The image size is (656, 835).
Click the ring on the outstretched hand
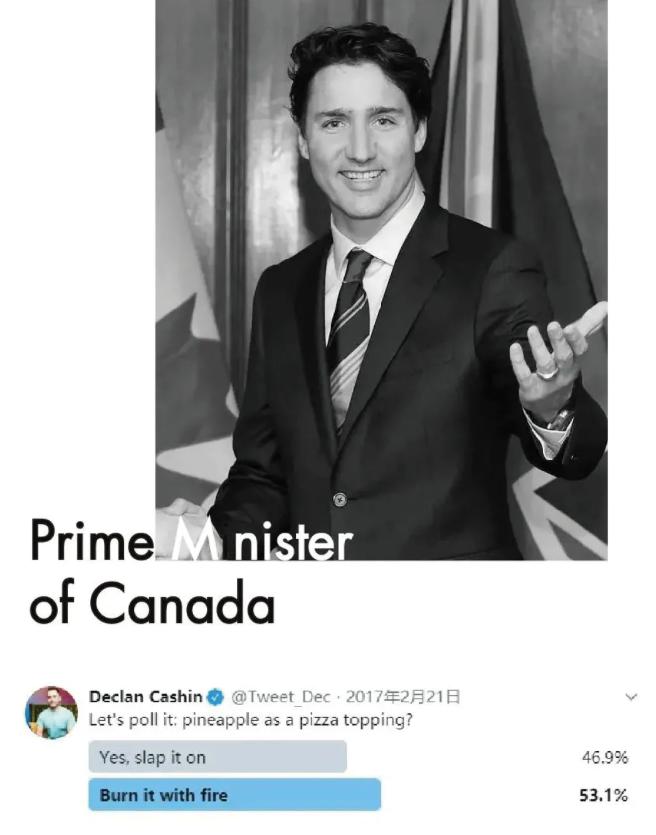(548, 373)
